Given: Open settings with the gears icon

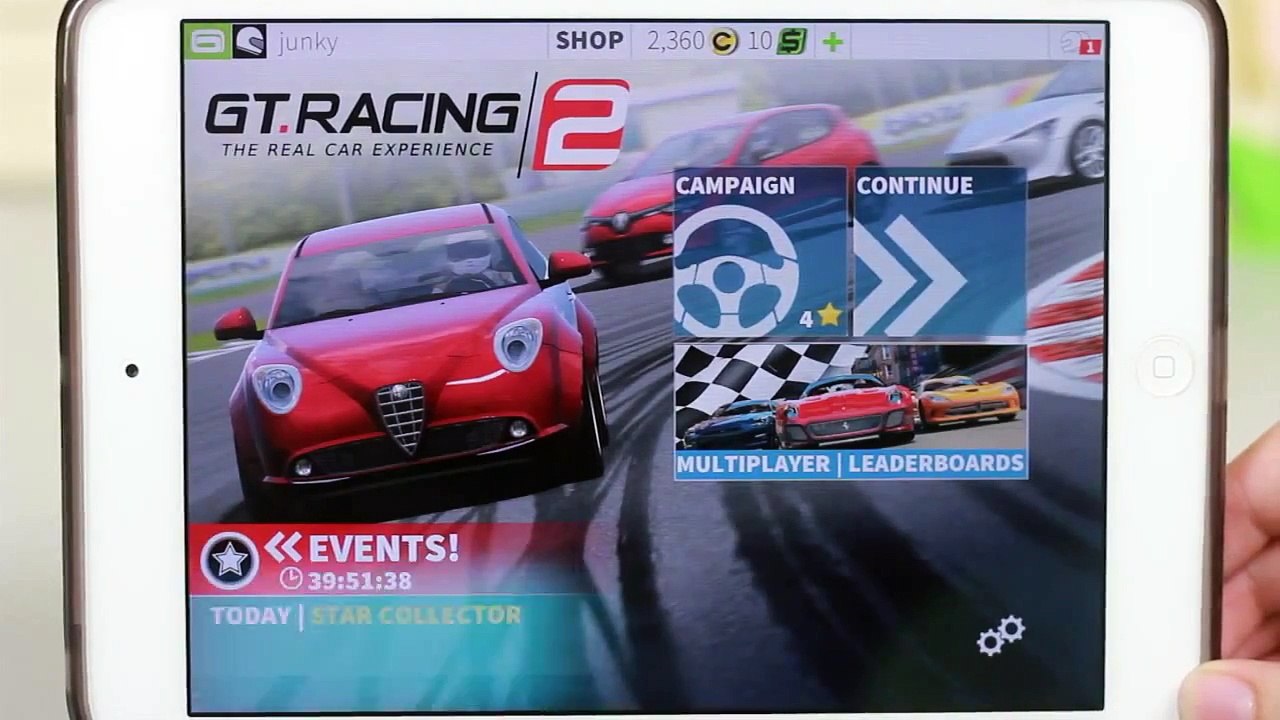Looking at the screenshot, I should pos(1001,635).
